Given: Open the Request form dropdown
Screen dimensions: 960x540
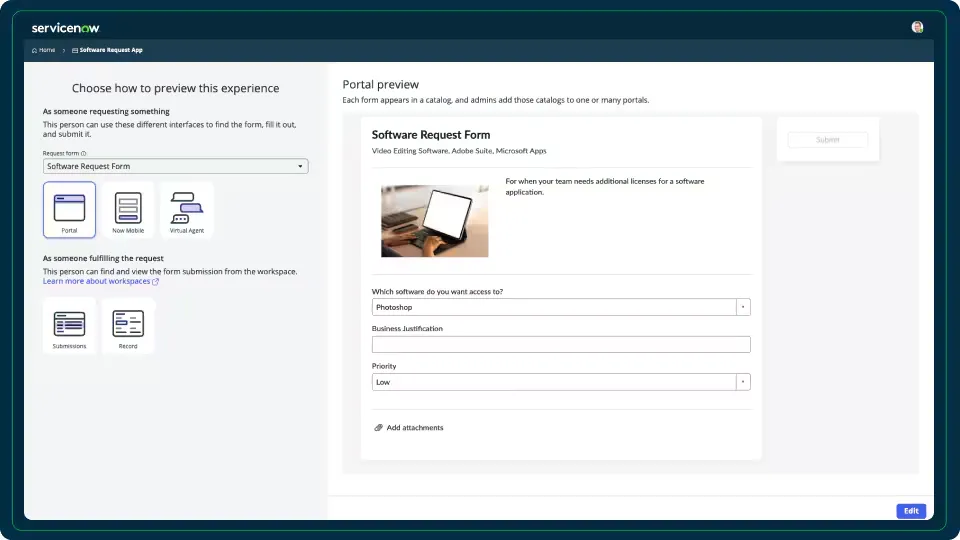Looking at the screenshot, I should point(176,166).
